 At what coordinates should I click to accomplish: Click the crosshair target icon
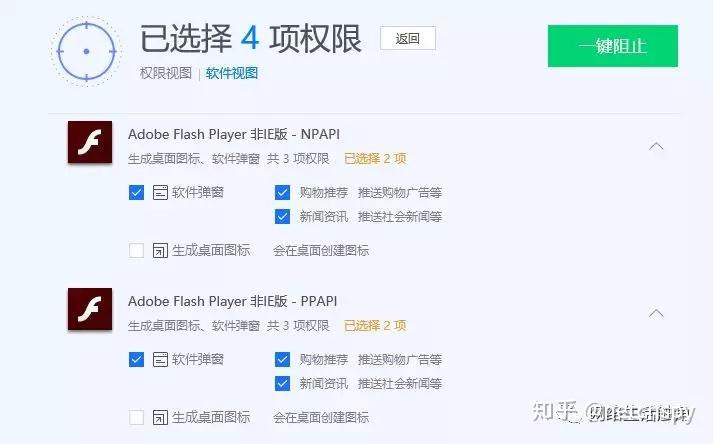pos(86,51)
